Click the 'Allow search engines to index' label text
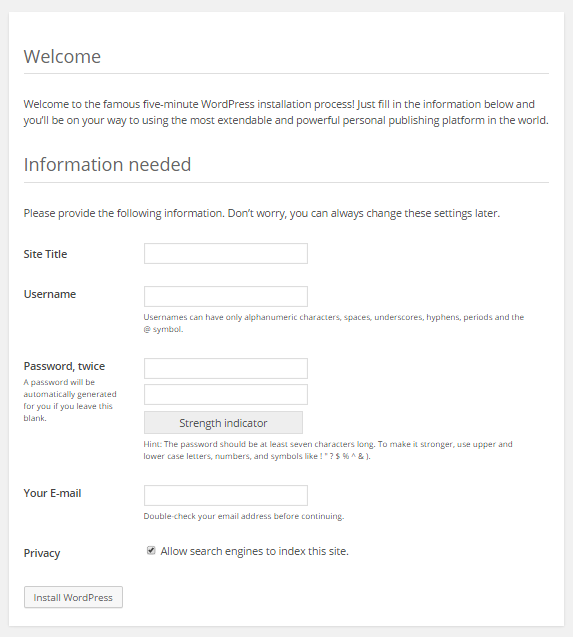Screen dimensions: 573x637 [x=254, y=551]
